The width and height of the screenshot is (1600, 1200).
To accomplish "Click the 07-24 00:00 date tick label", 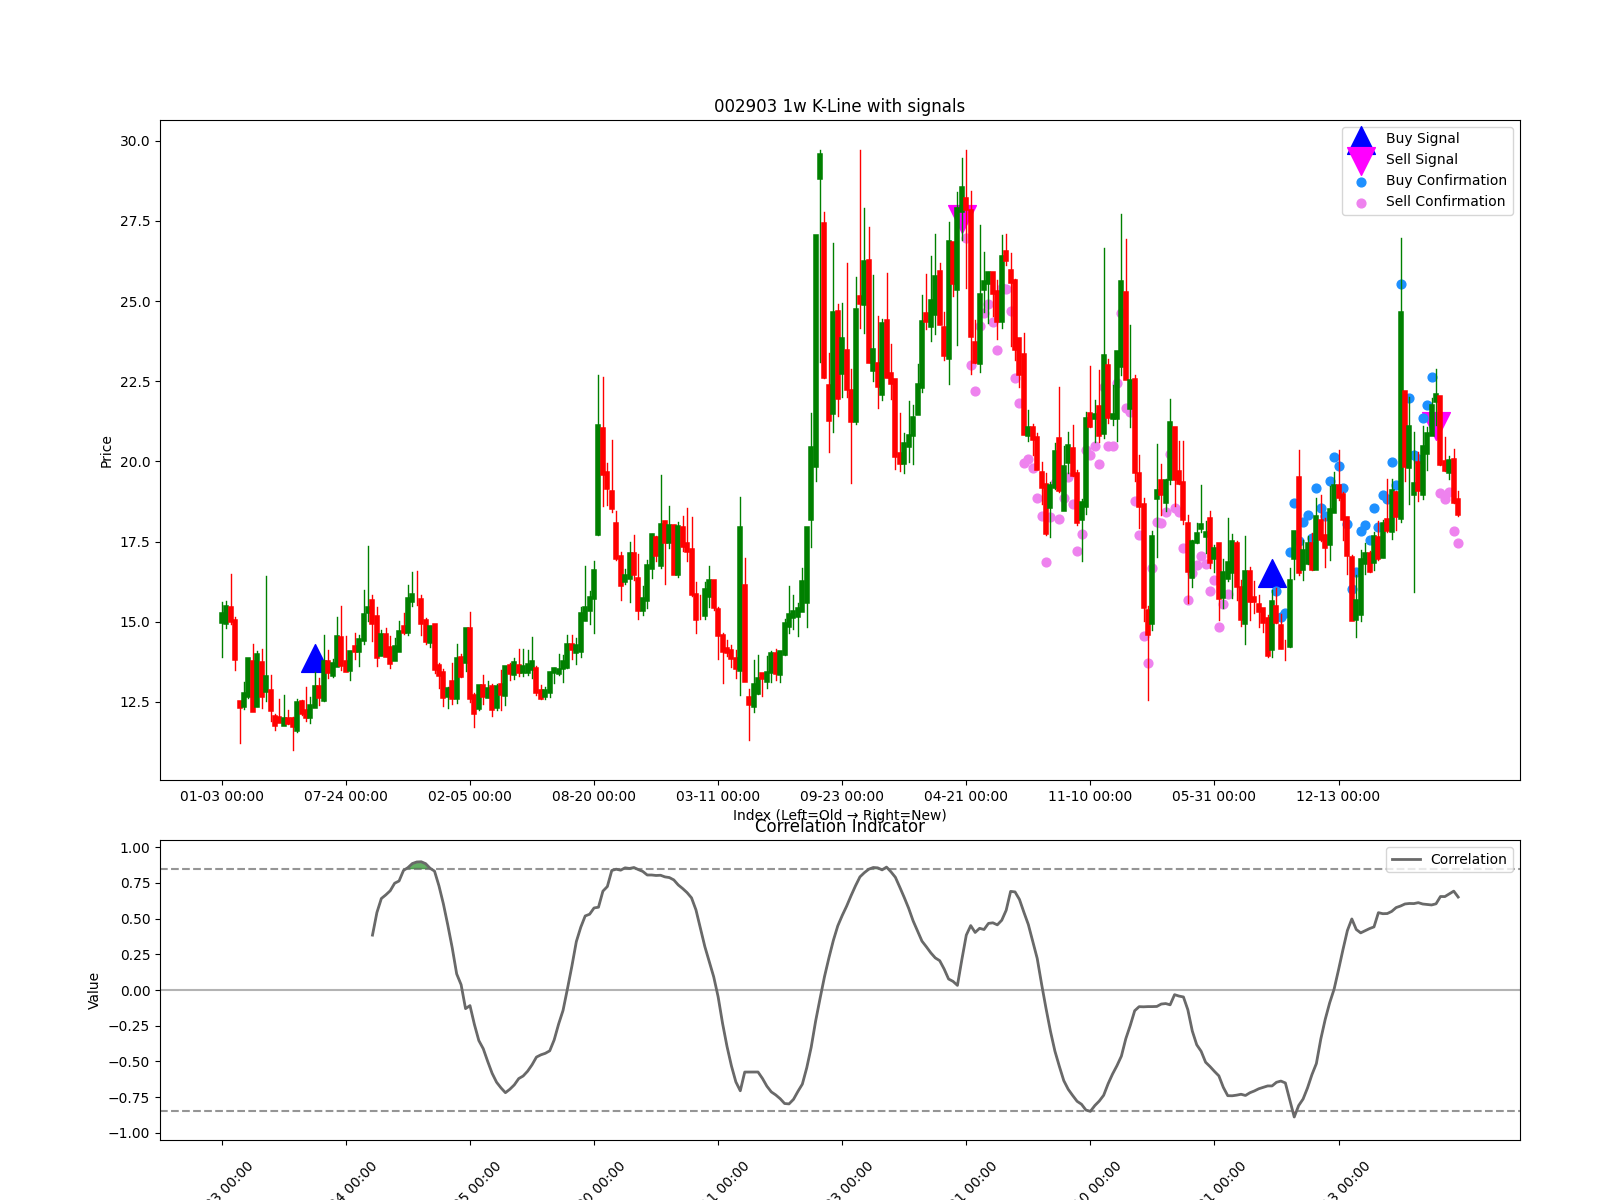I will 346,796.
